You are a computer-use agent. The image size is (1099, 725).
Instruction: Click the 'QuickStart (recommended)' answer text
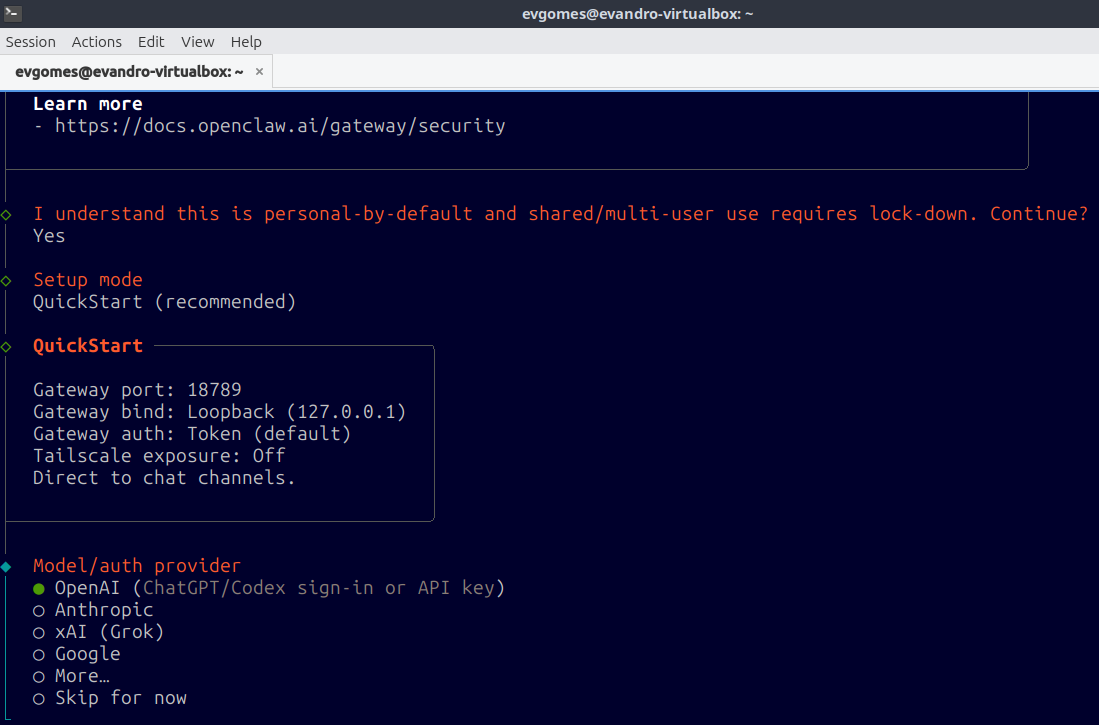(165, 301)
